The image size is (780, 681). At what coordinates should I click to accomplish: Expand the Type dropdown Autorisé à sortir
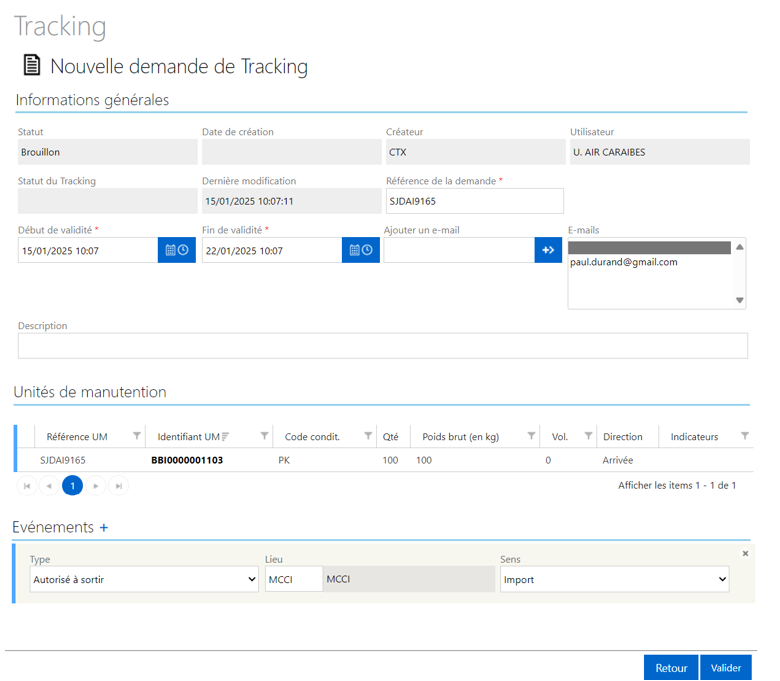[x=143, y=579]
